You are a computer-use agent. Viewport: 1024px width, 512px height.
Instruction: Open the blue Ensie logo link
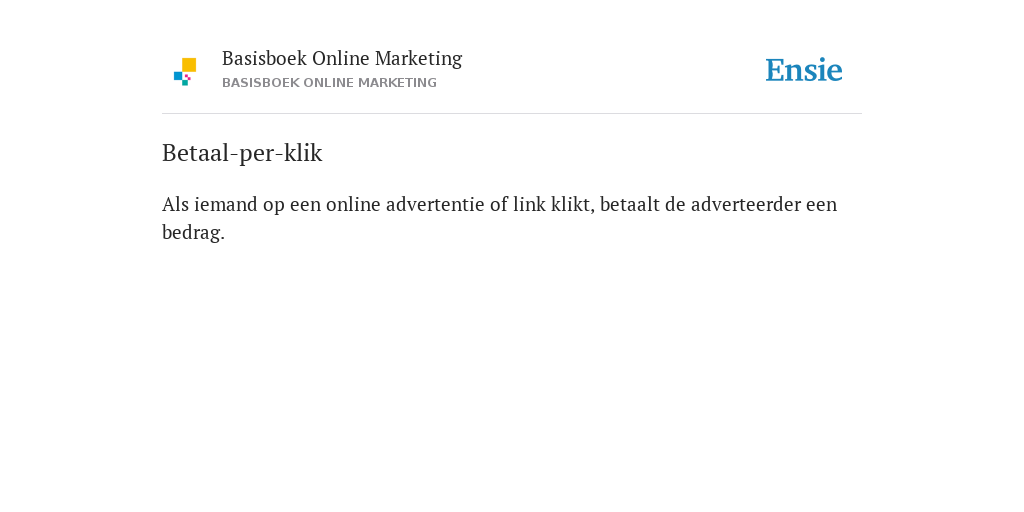[804, 70]
